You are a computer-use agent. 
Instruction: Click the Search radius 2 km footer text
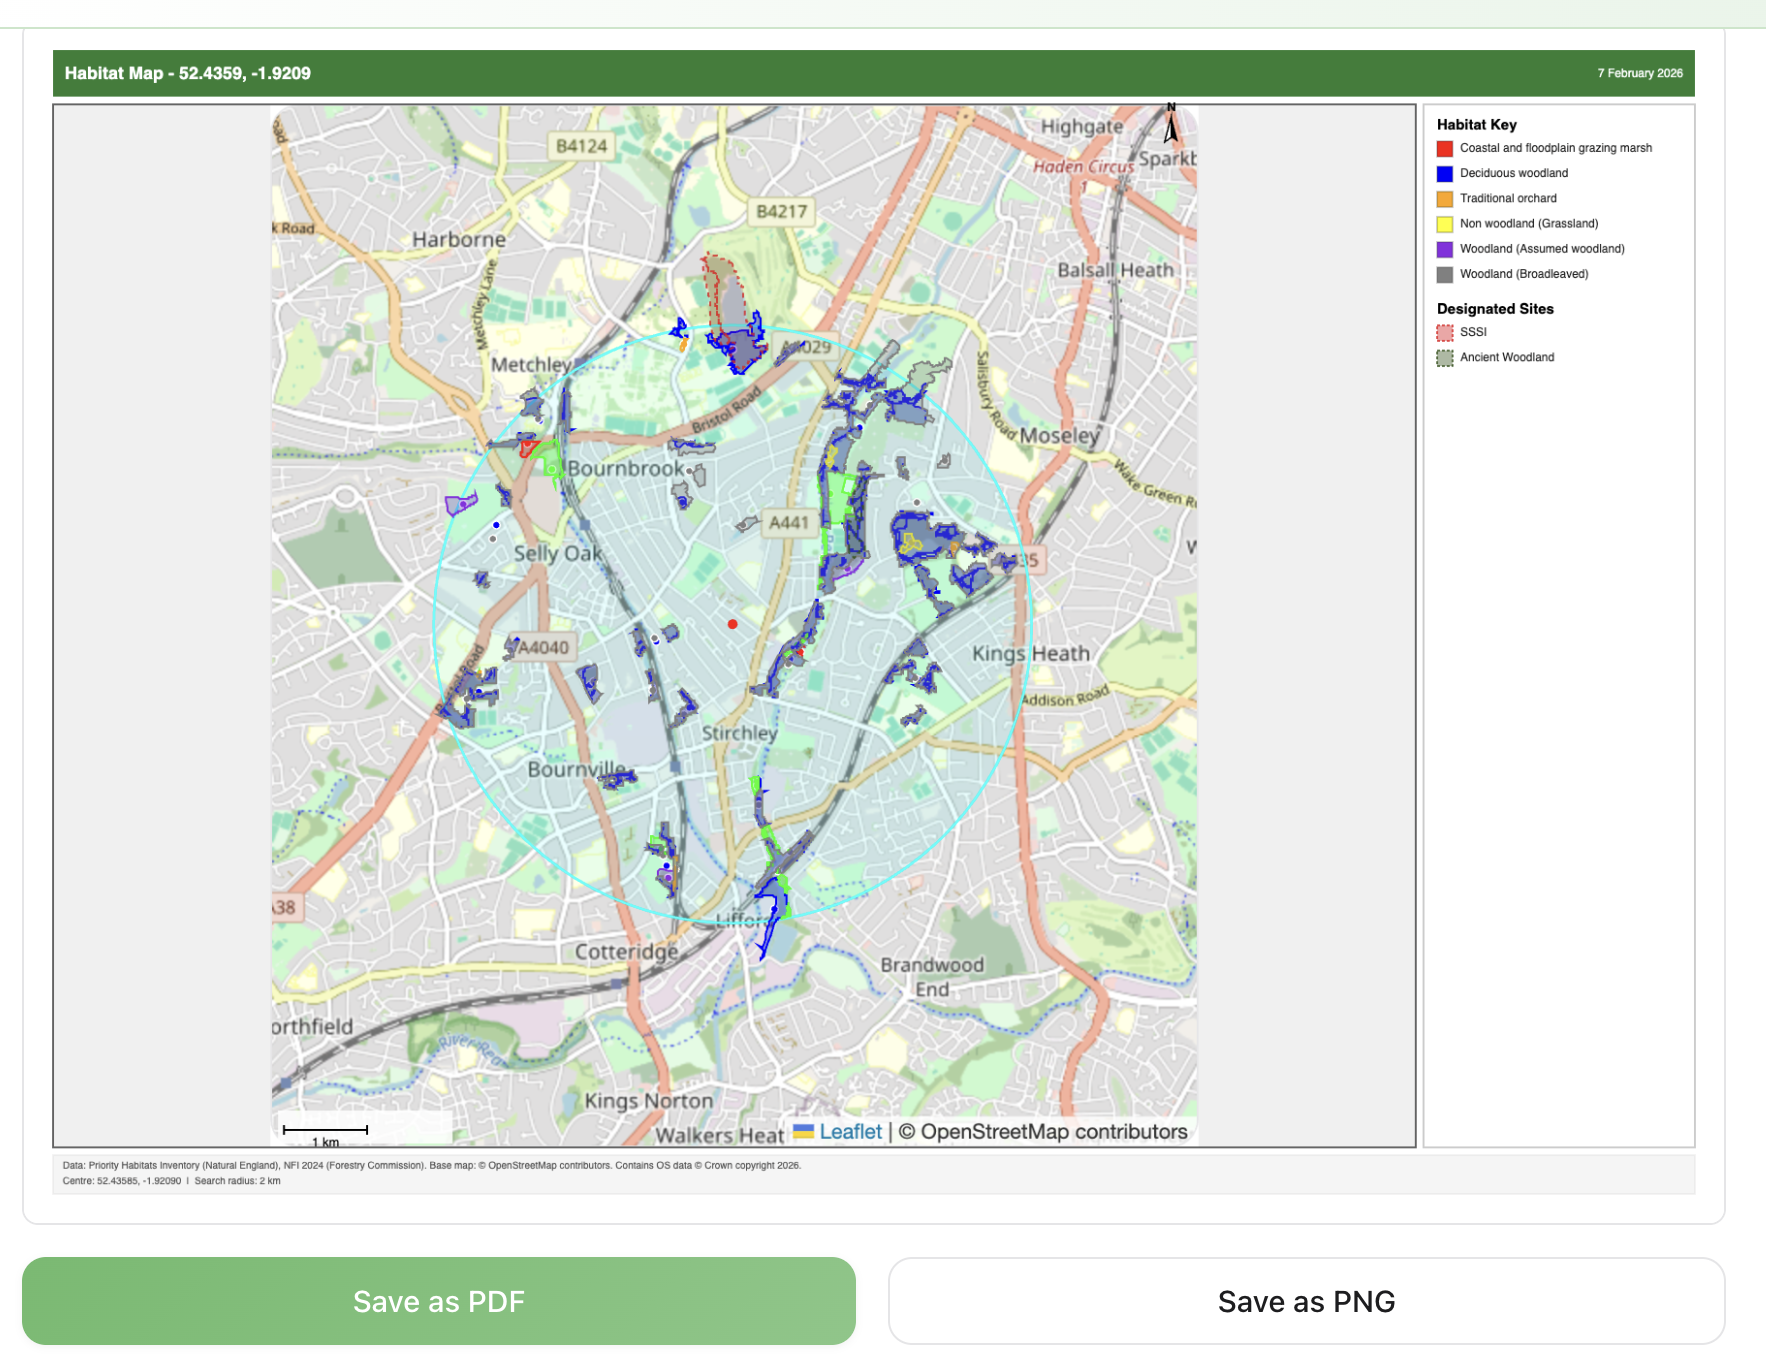[237, 1181]
